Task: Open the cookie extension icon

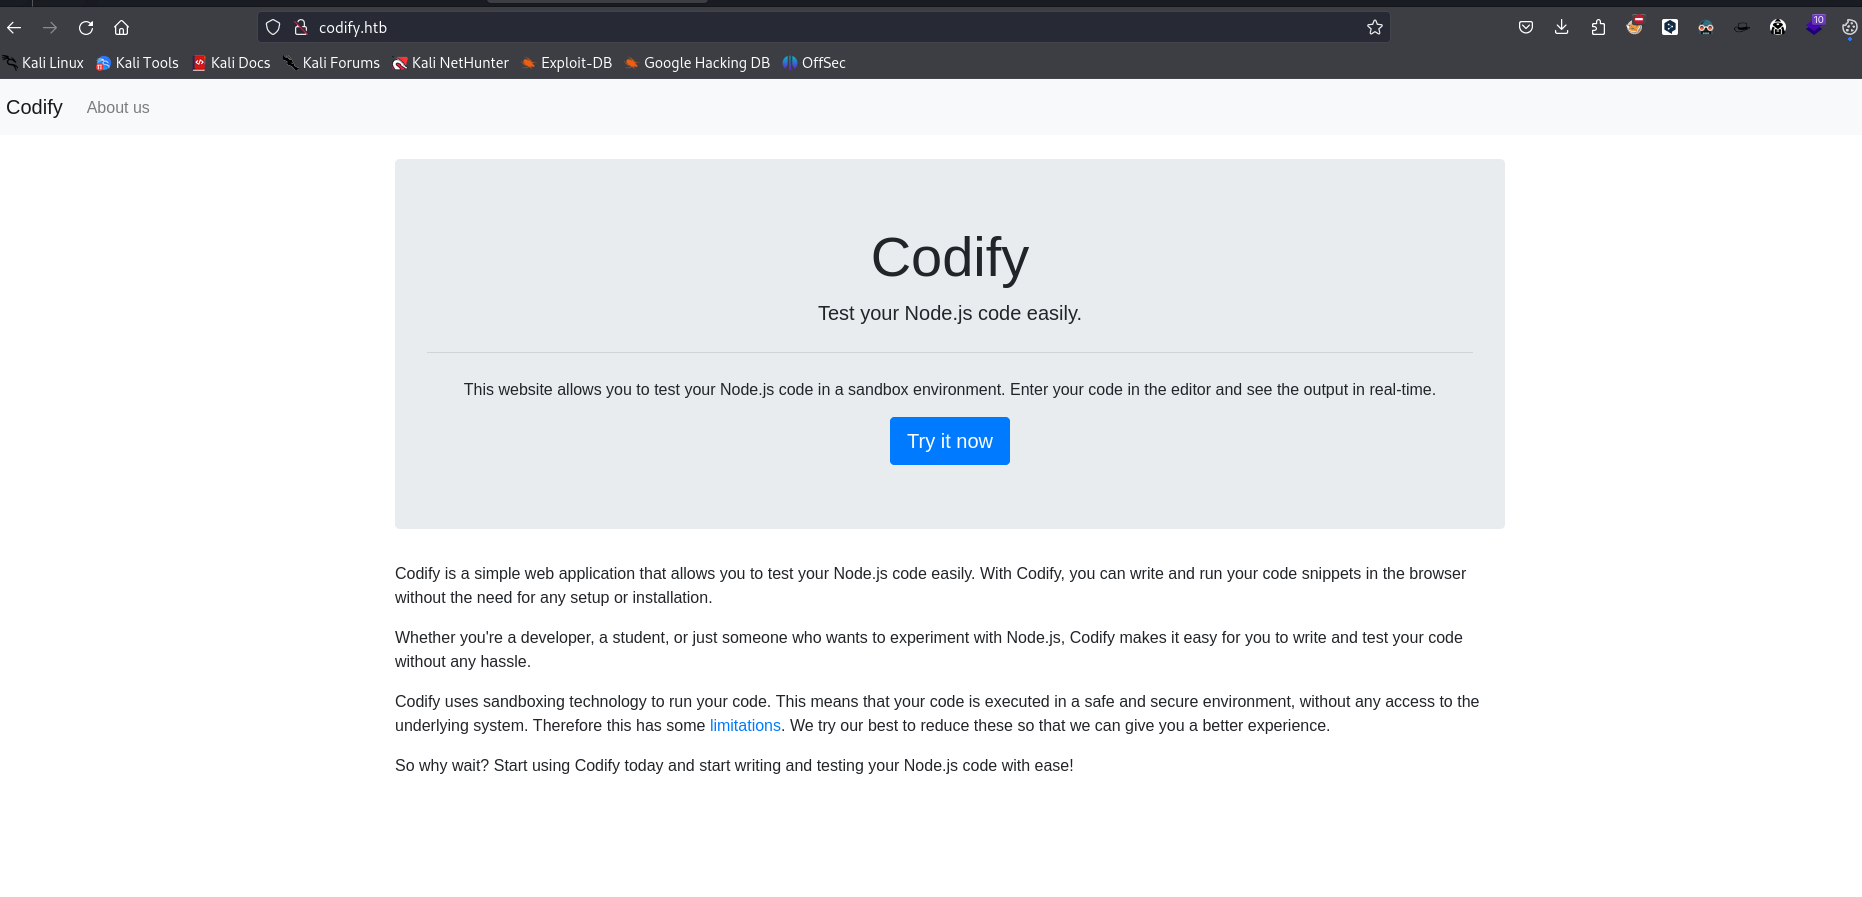Action: (1850, 28)
